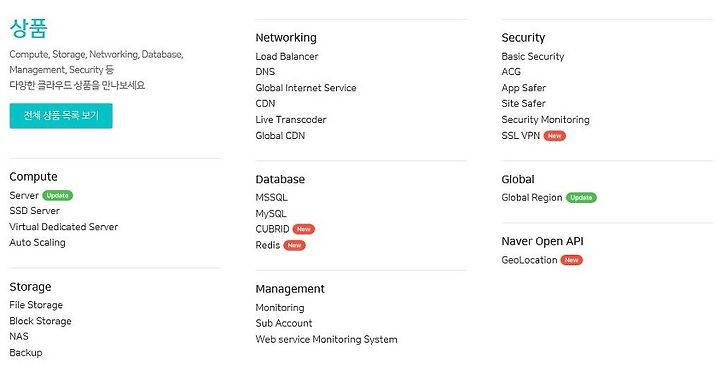Click the Update badge next to Global Region
The width and height of the screenshot is (720, 365).
coord(581,197)
